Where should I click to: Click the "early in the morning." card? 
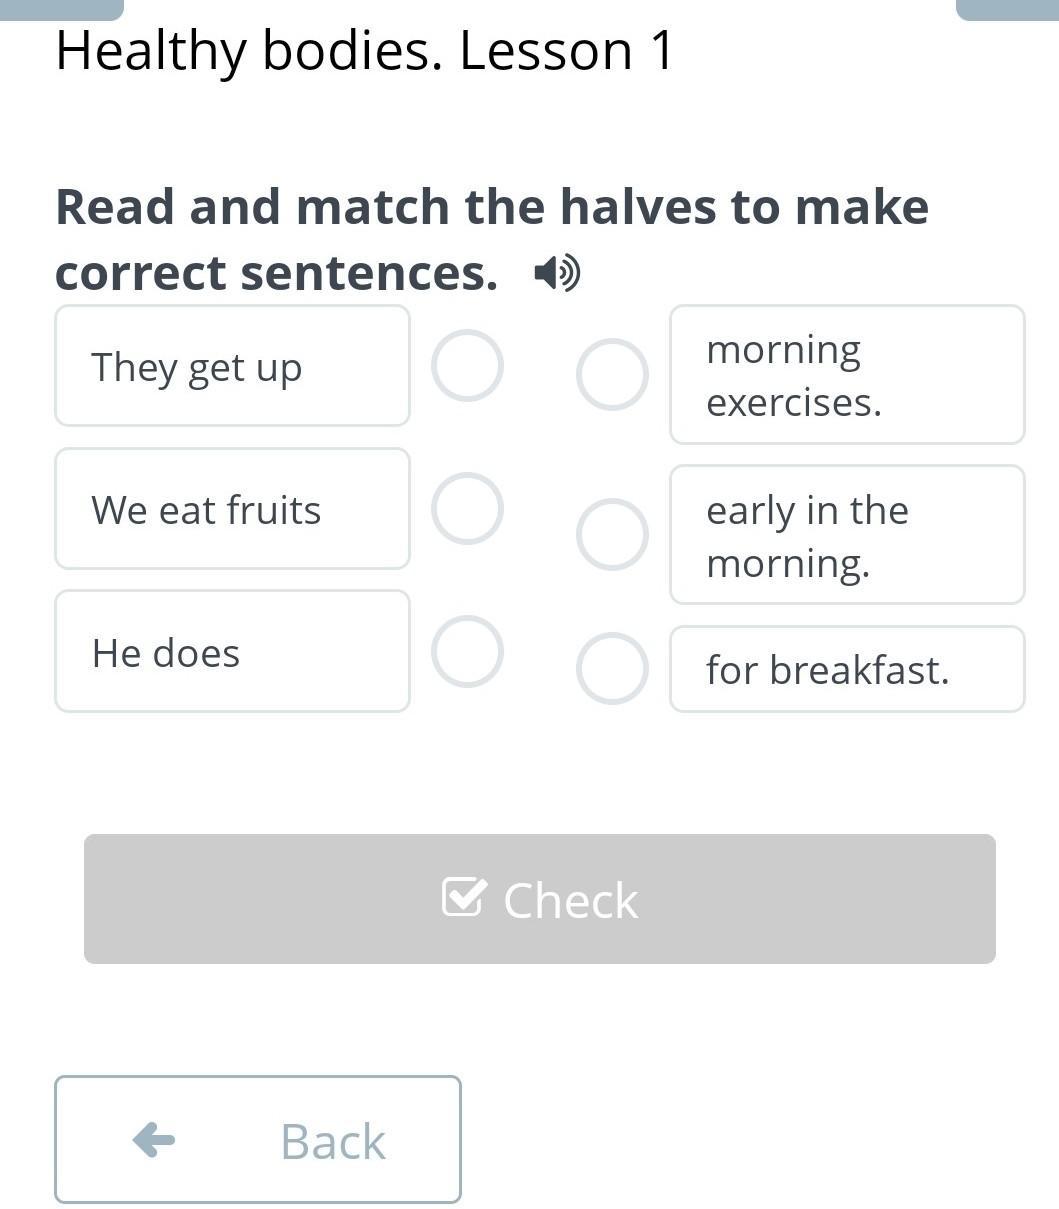[847, 535]
